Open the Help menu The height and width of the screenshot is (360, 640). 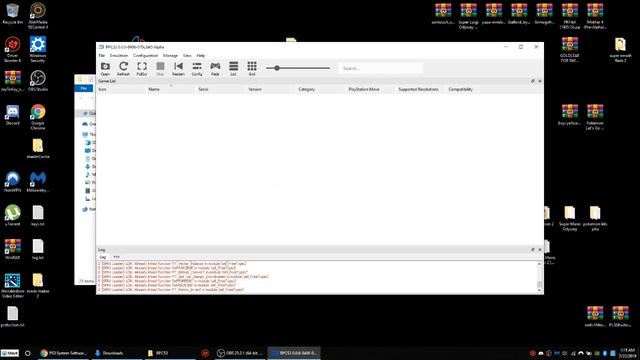200,56
